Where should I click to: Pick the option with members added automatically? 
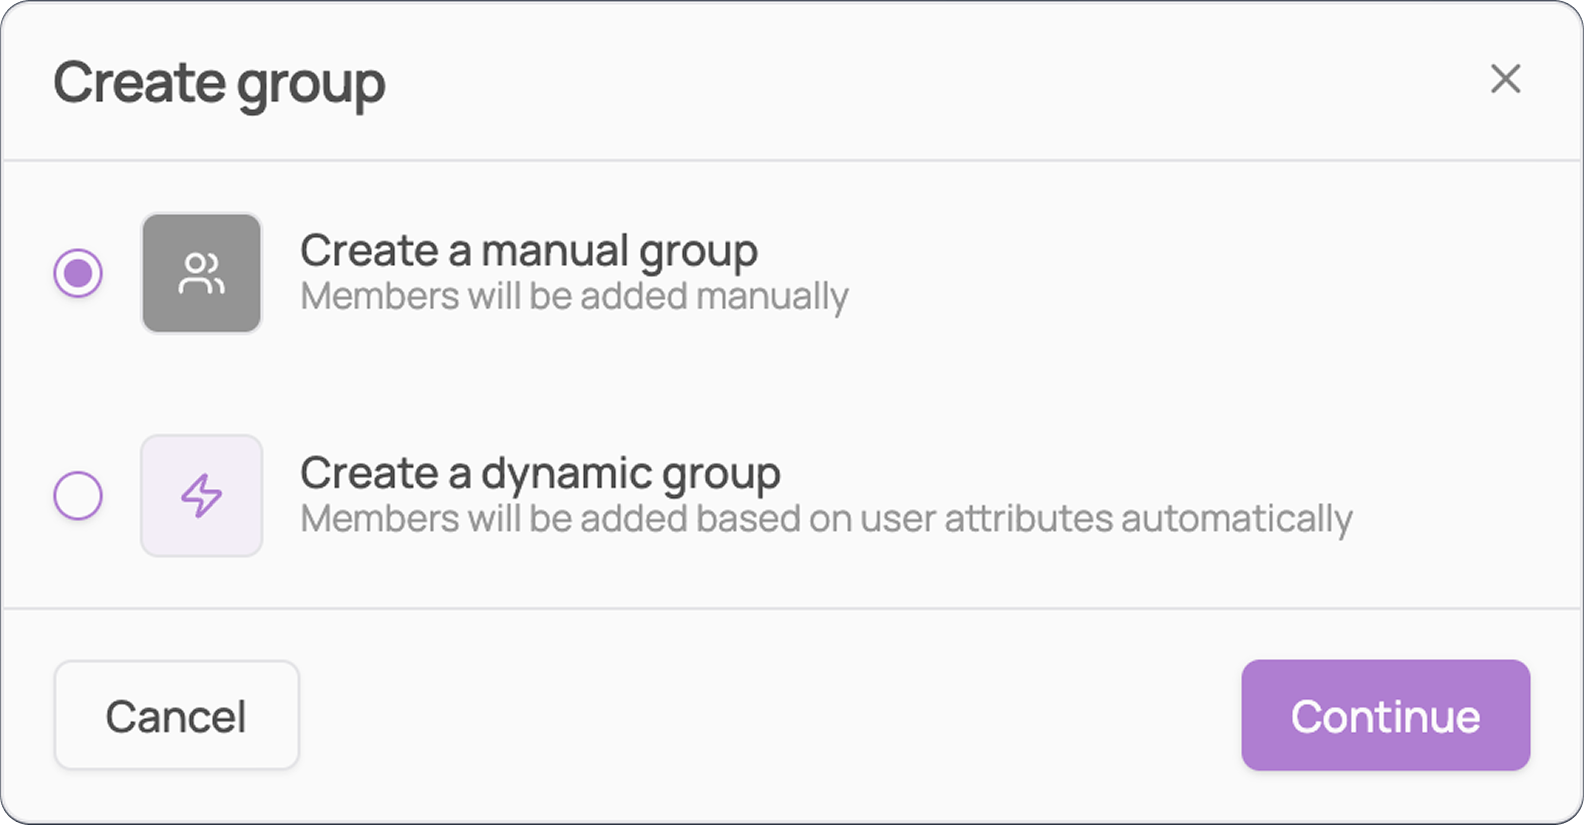pos(78,496)
